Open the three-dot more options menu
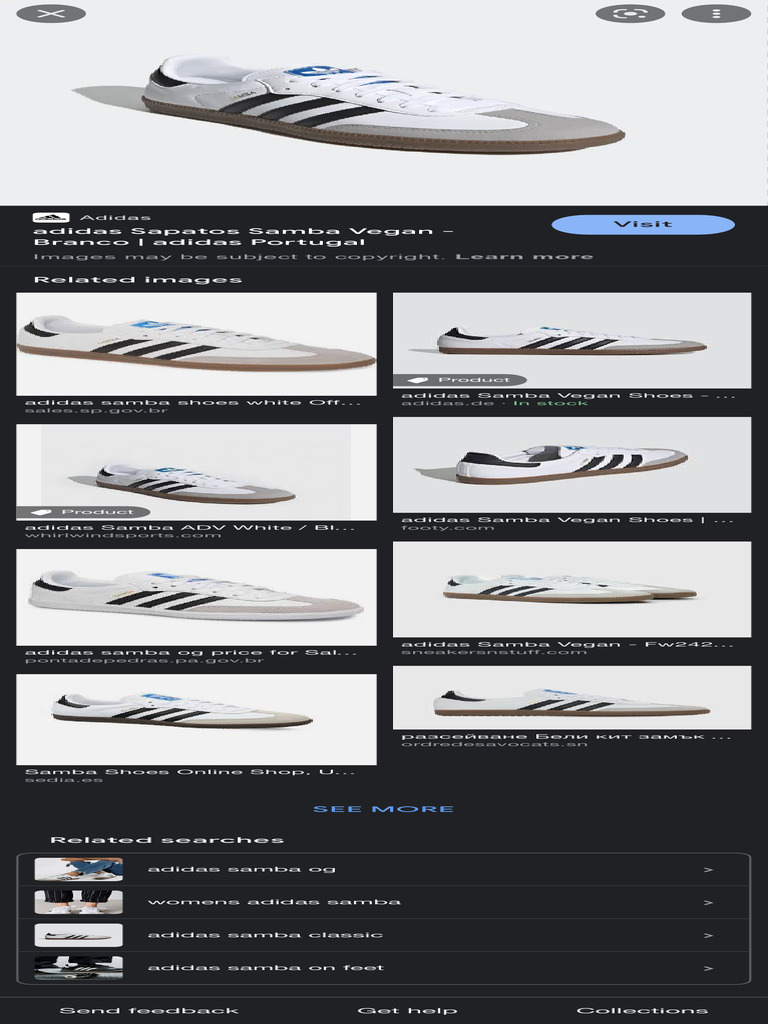The image size is (768, 1024). 716,14
